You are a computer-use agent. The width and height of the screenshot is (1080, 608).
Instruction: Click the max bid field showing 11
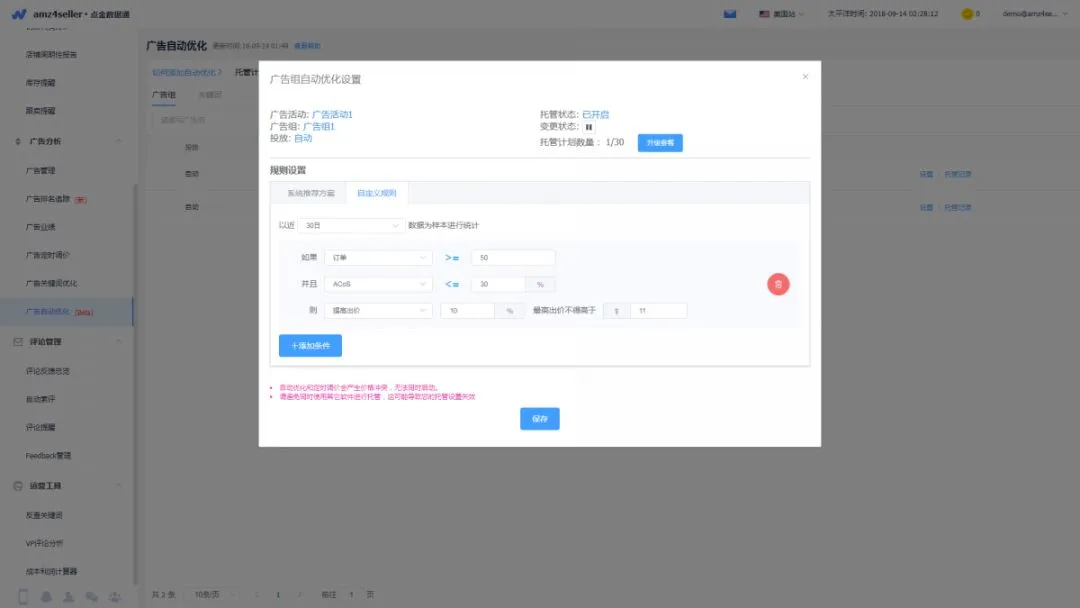pos(658,311)
